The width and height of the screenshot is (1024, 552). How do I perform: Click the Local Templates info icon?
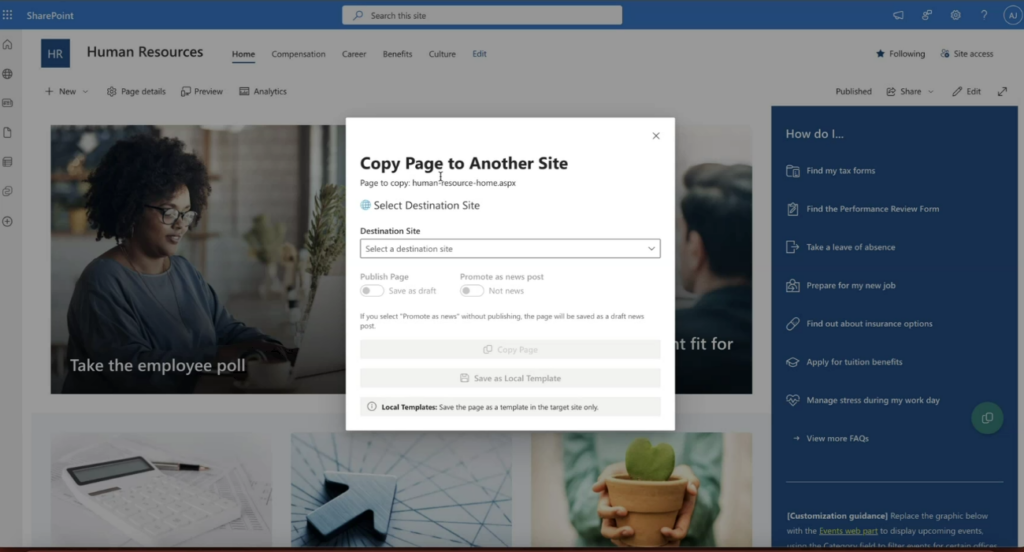[x=372, y=406]
